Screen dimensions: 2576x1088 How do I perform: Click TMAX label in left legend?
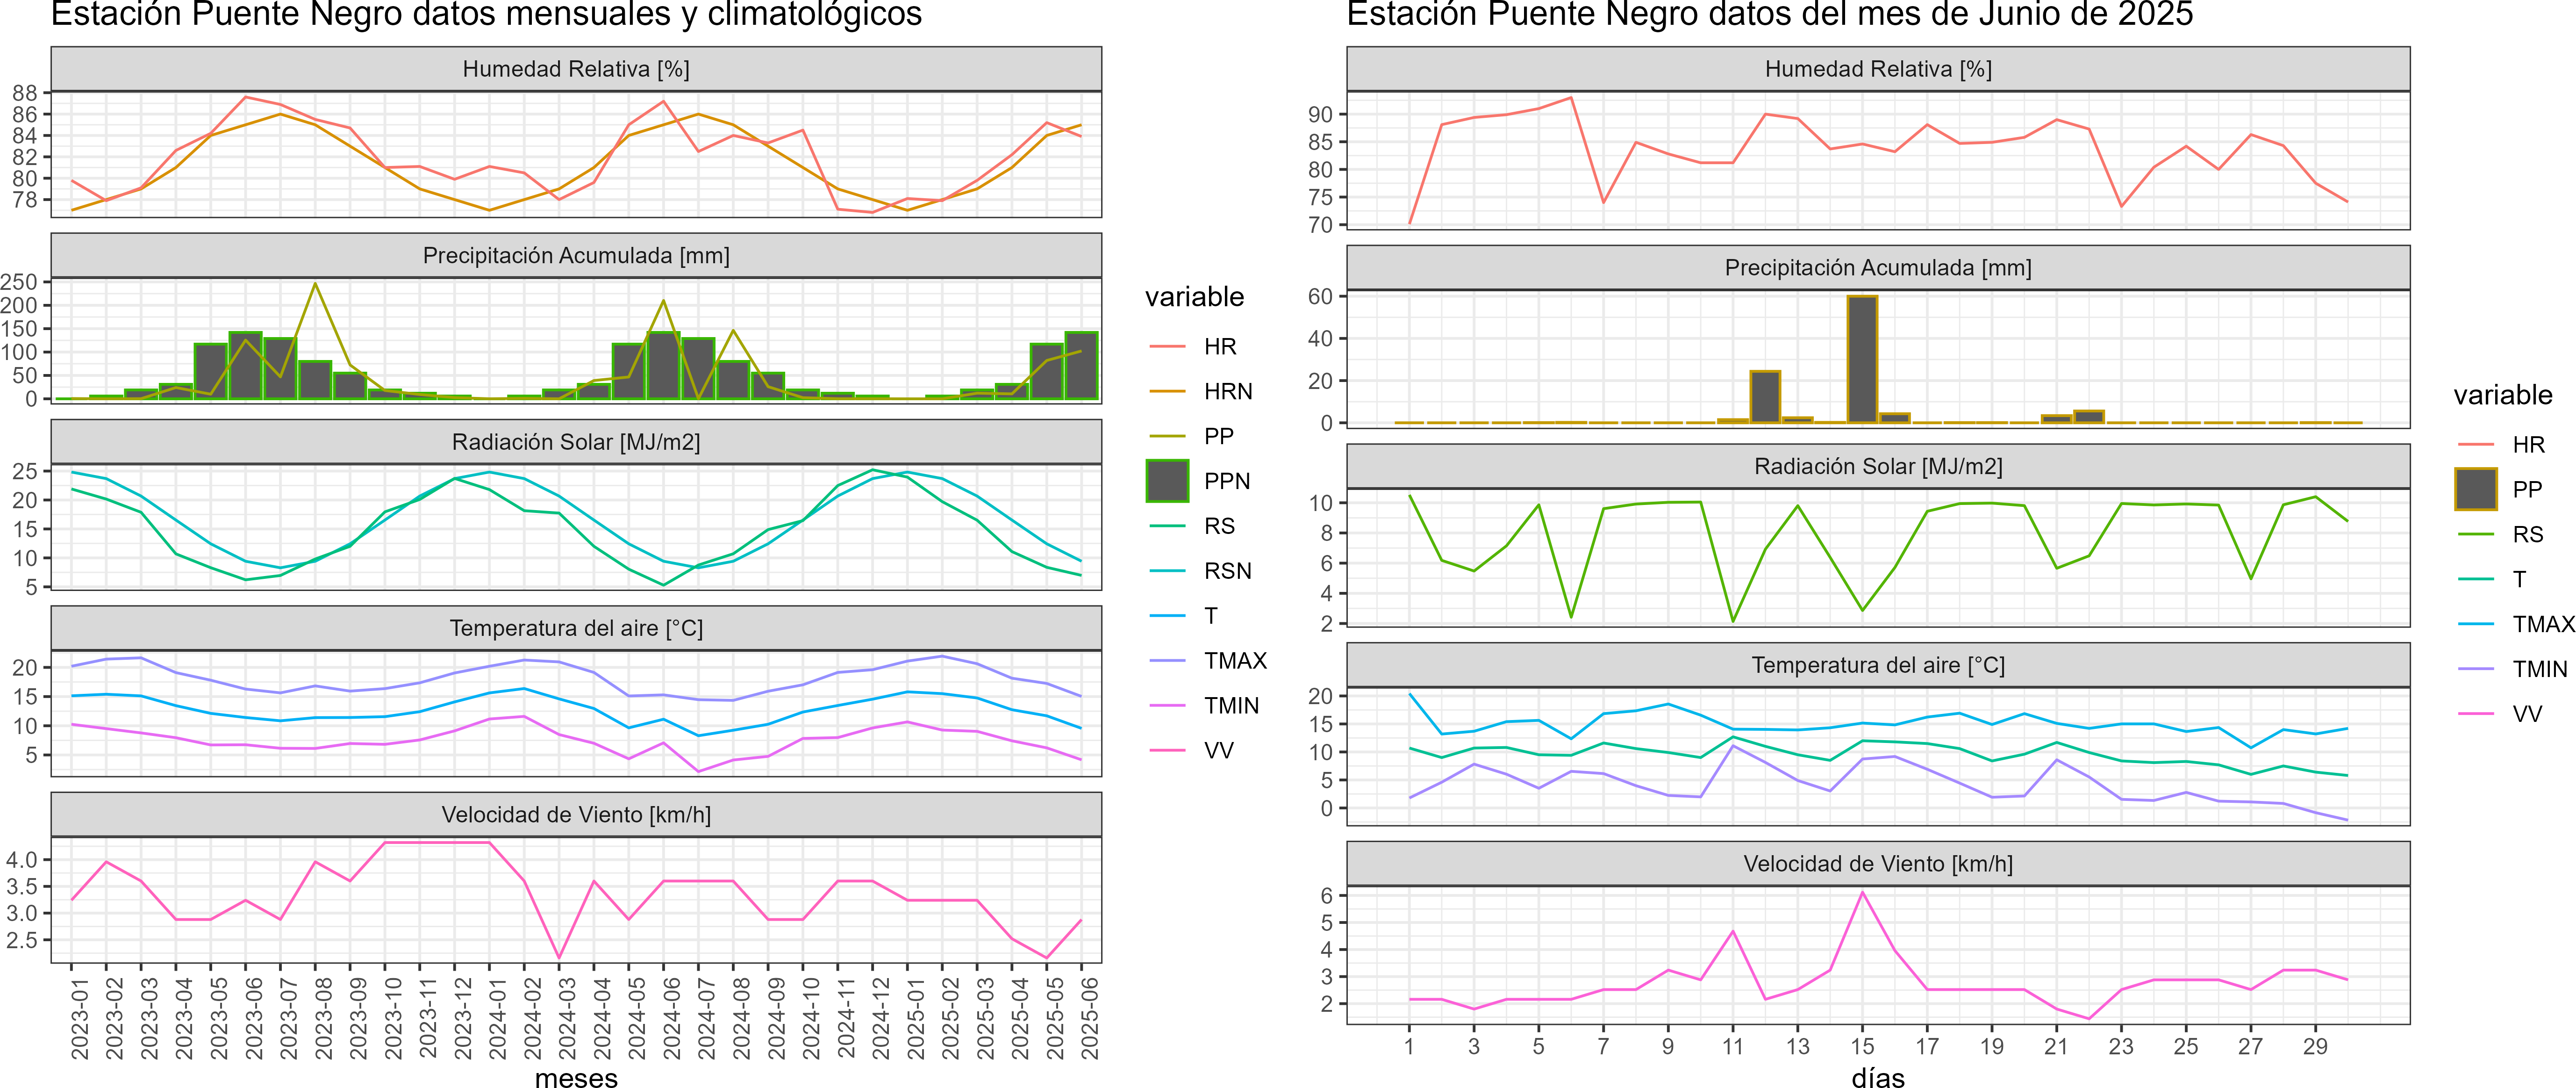pos(1235,661)
